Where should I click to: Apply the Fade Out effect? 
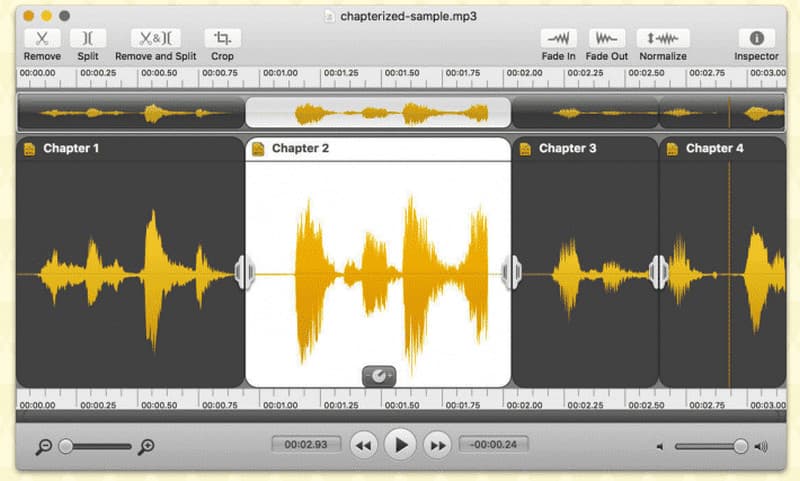(607, 39)
